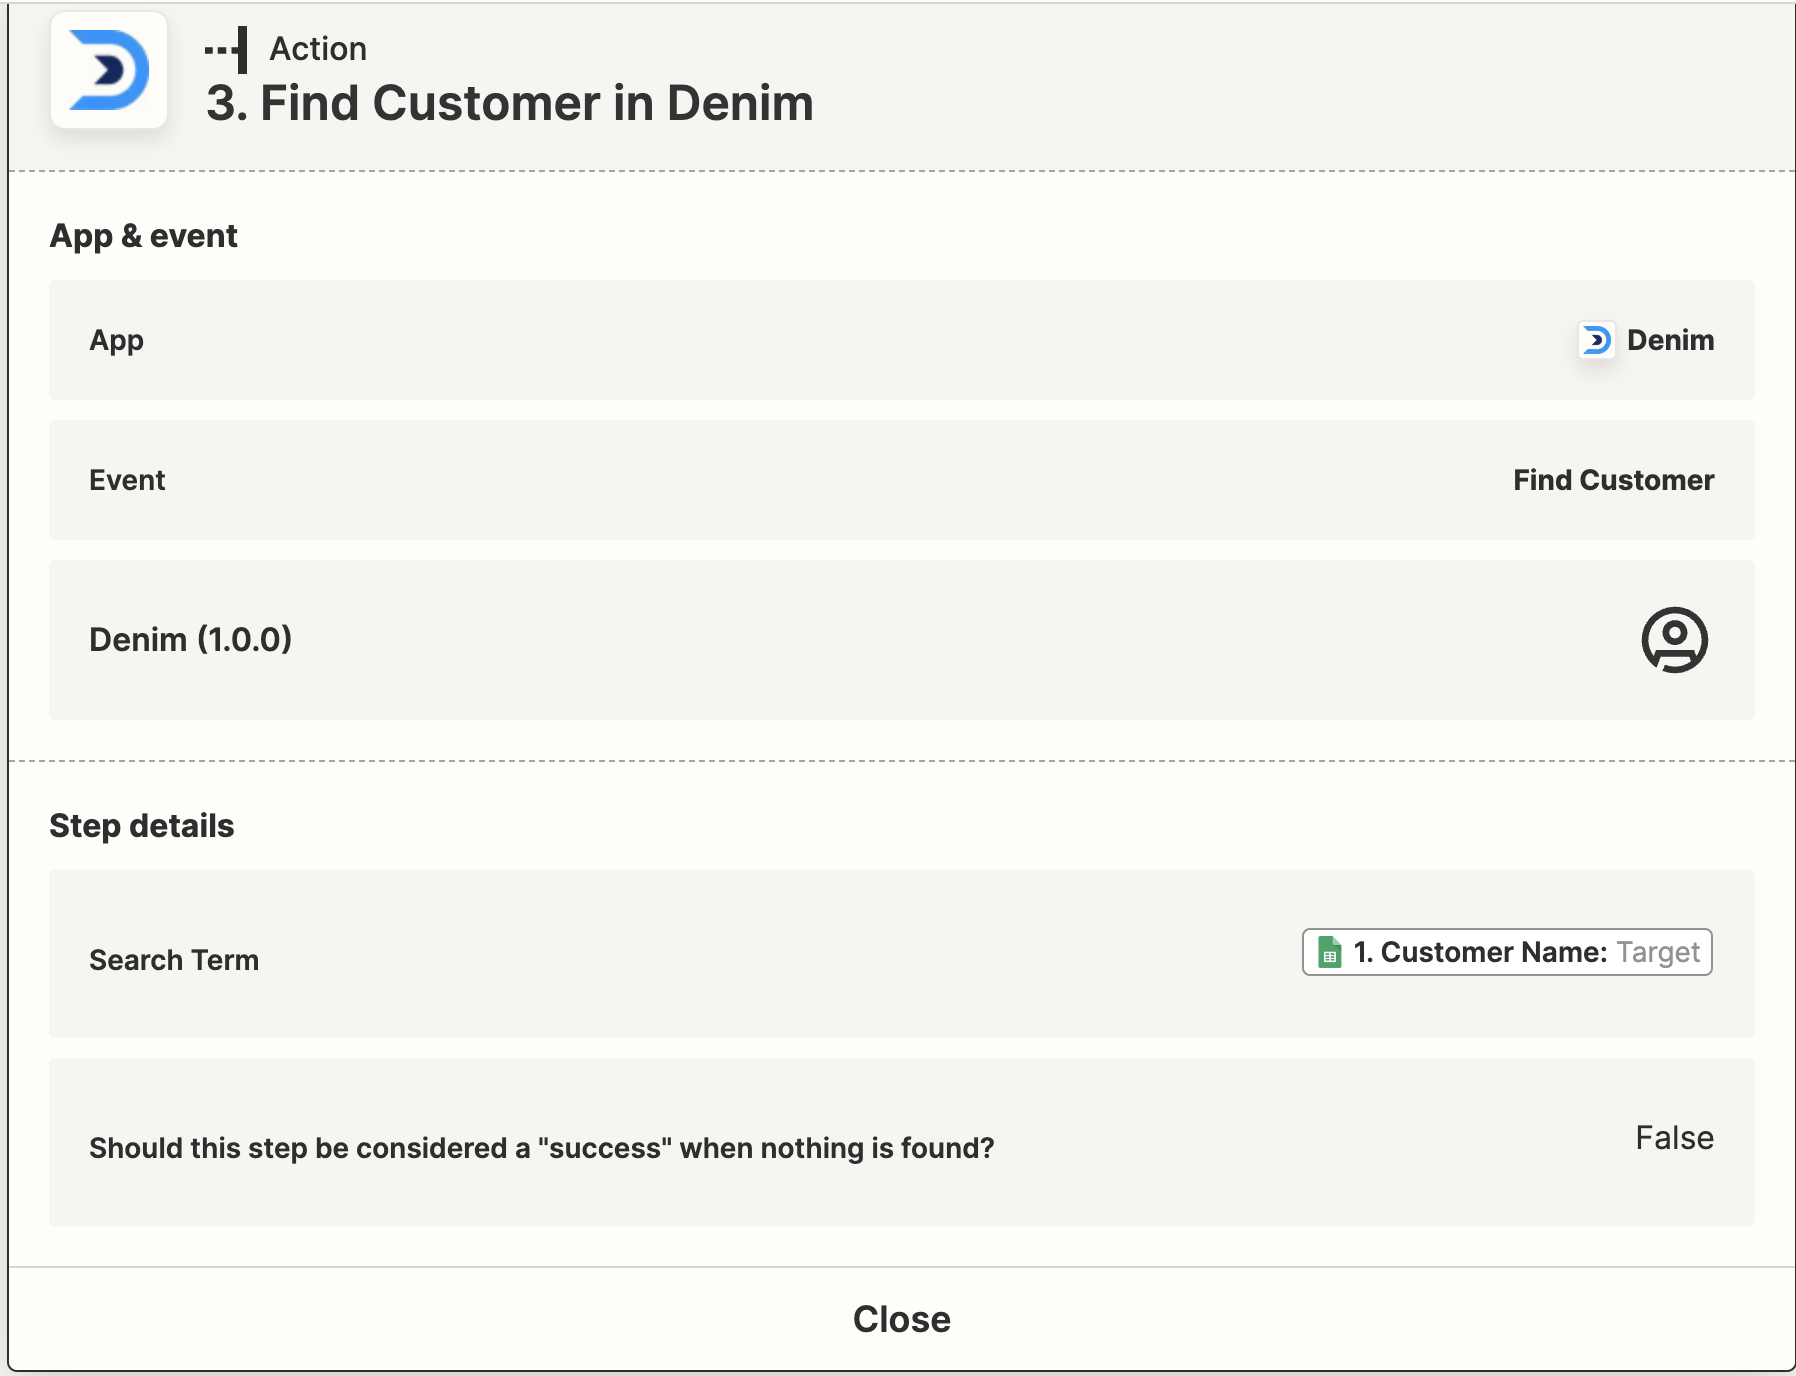Click the Google Sheets icon in Search Term
Image resolution: width=1796 pixels, height=1376 pixels.
point(1329,952)
